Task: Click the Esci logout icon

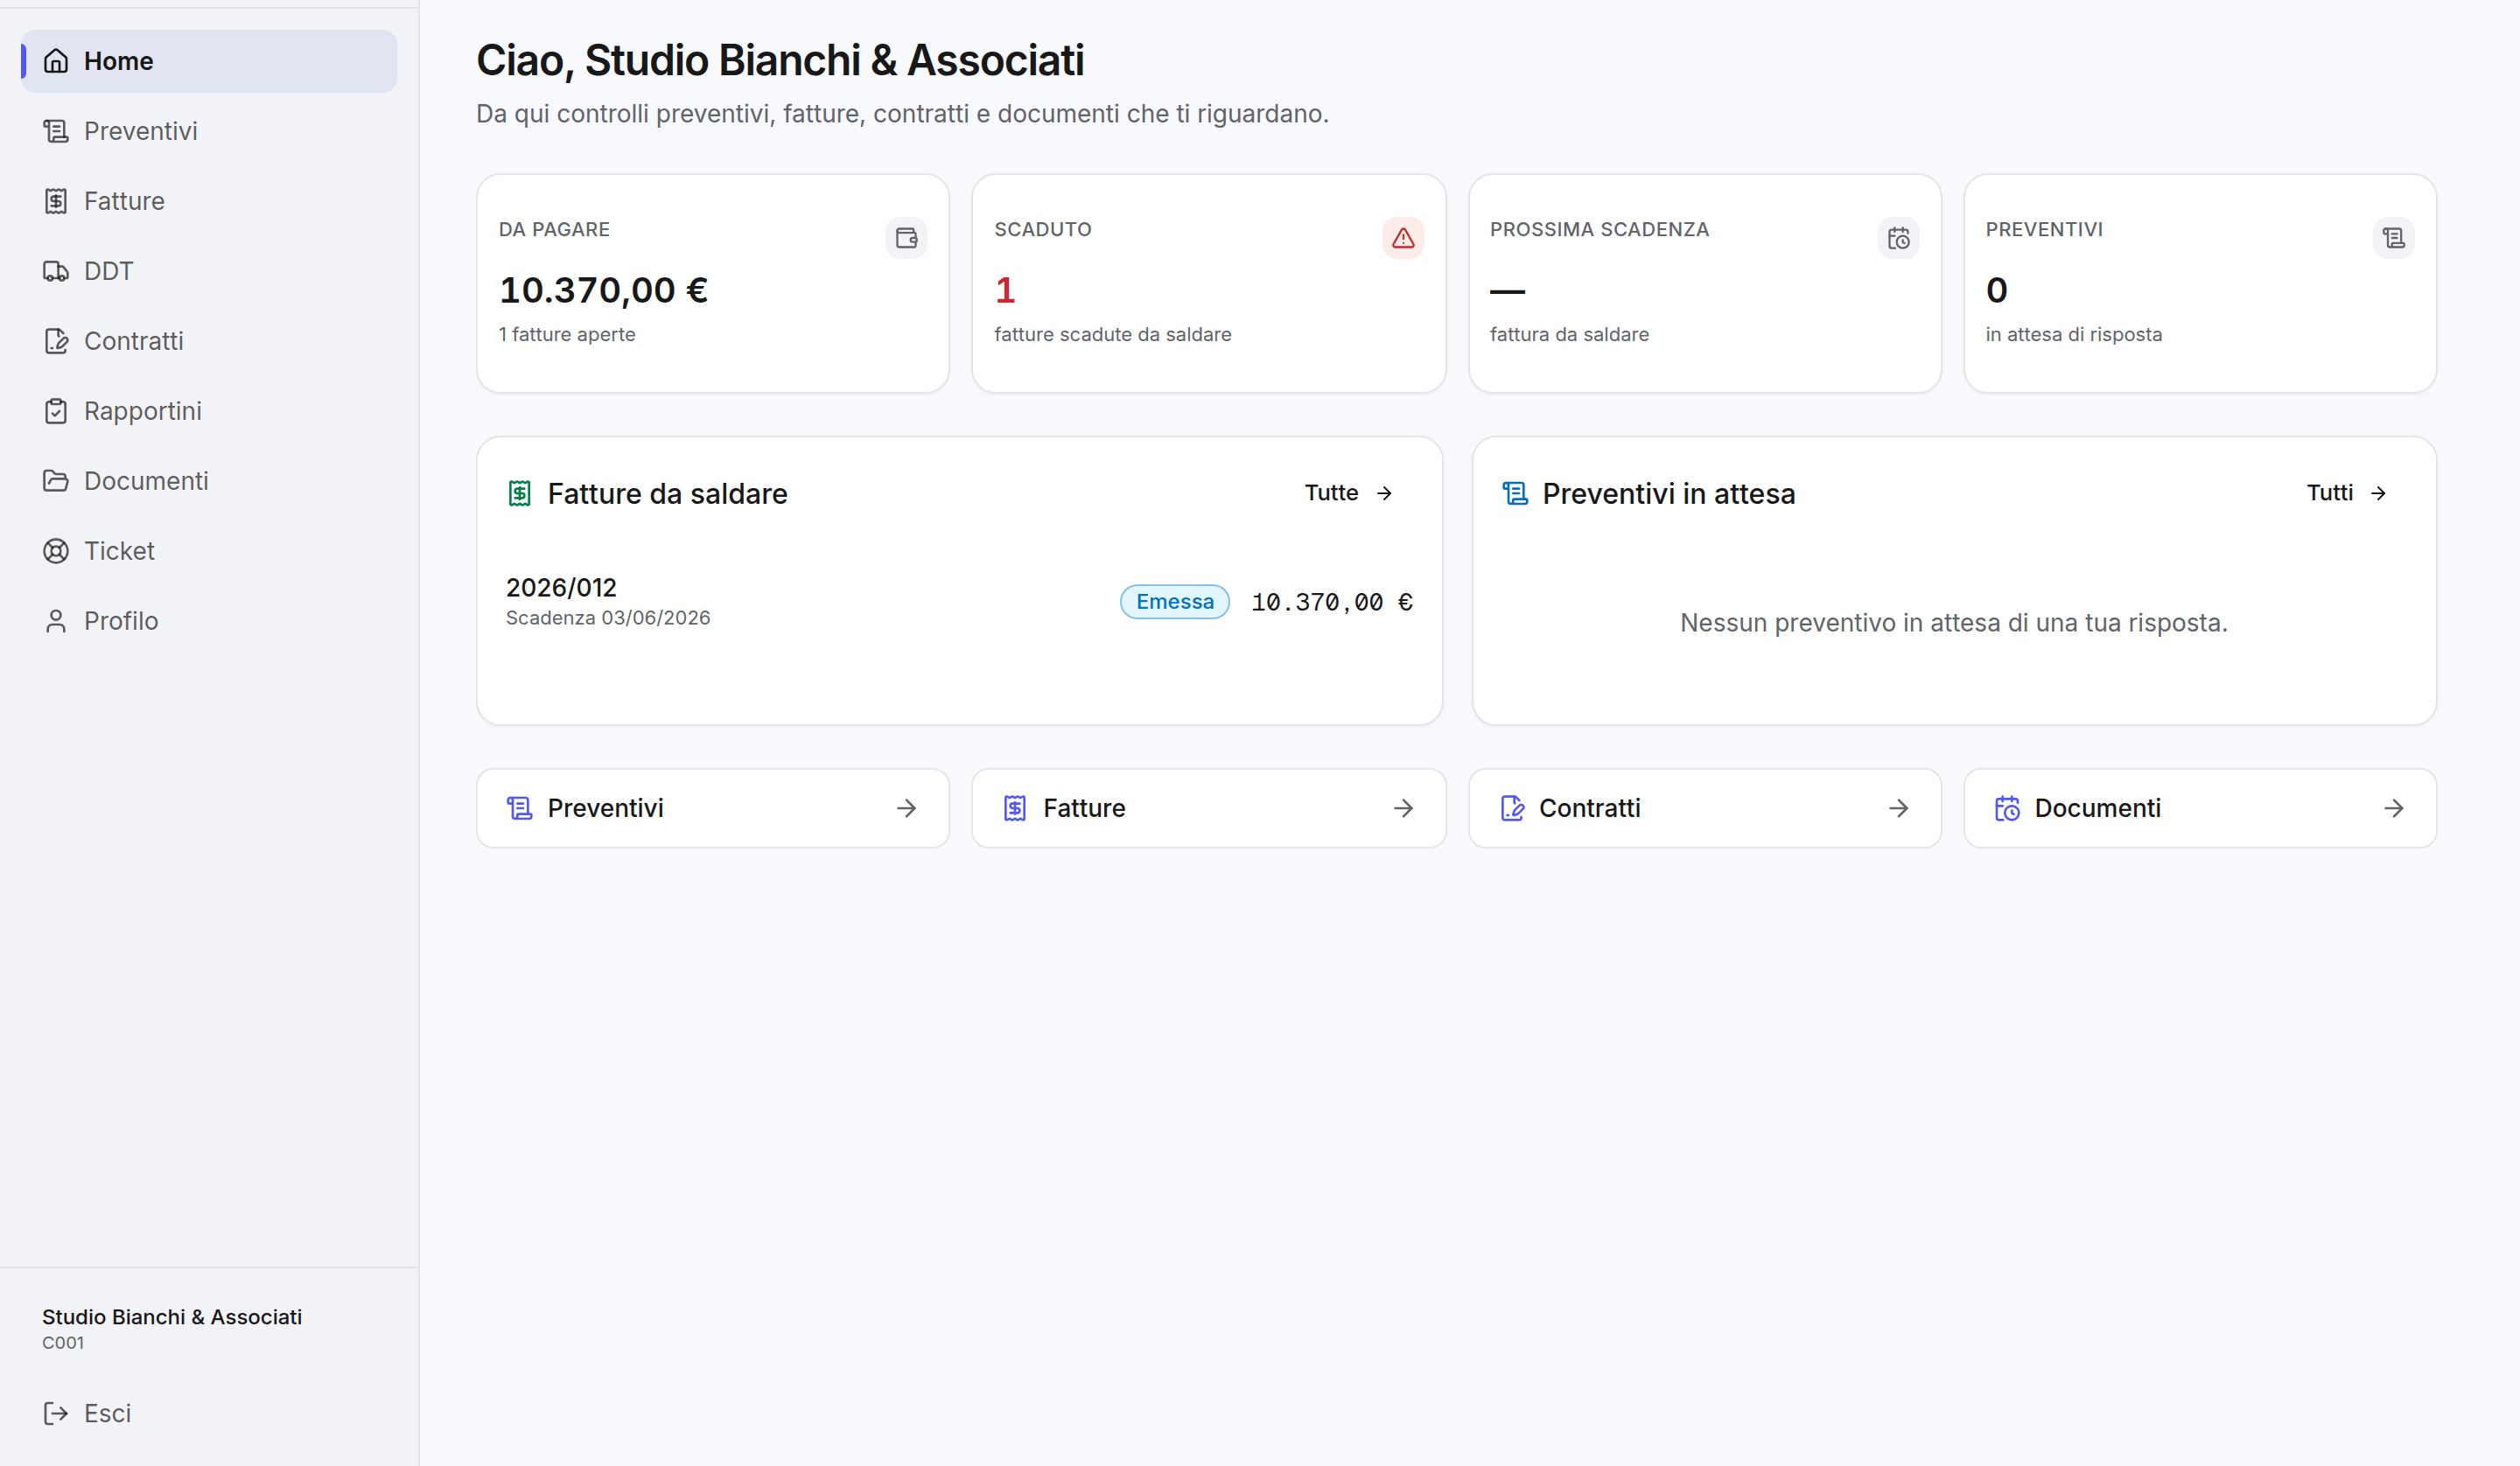Action: (56, 1413)
